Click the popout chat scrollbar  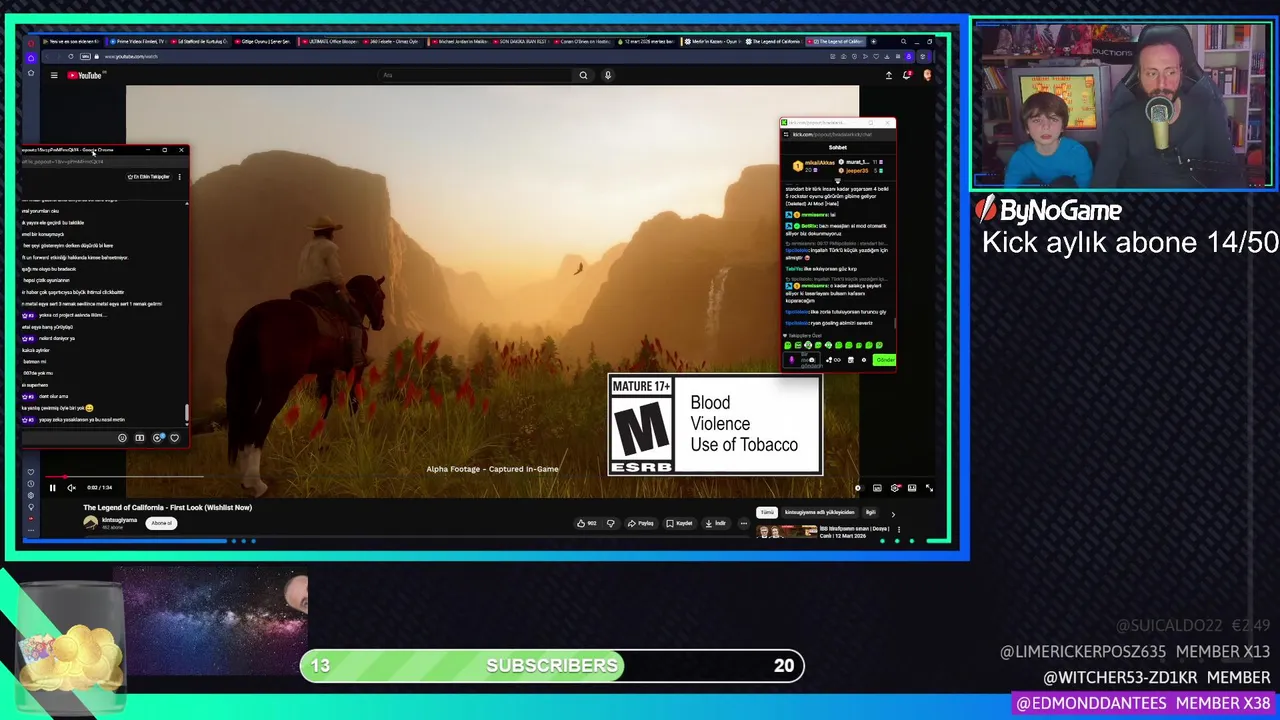pyautogui.click(x=186, y=412)
